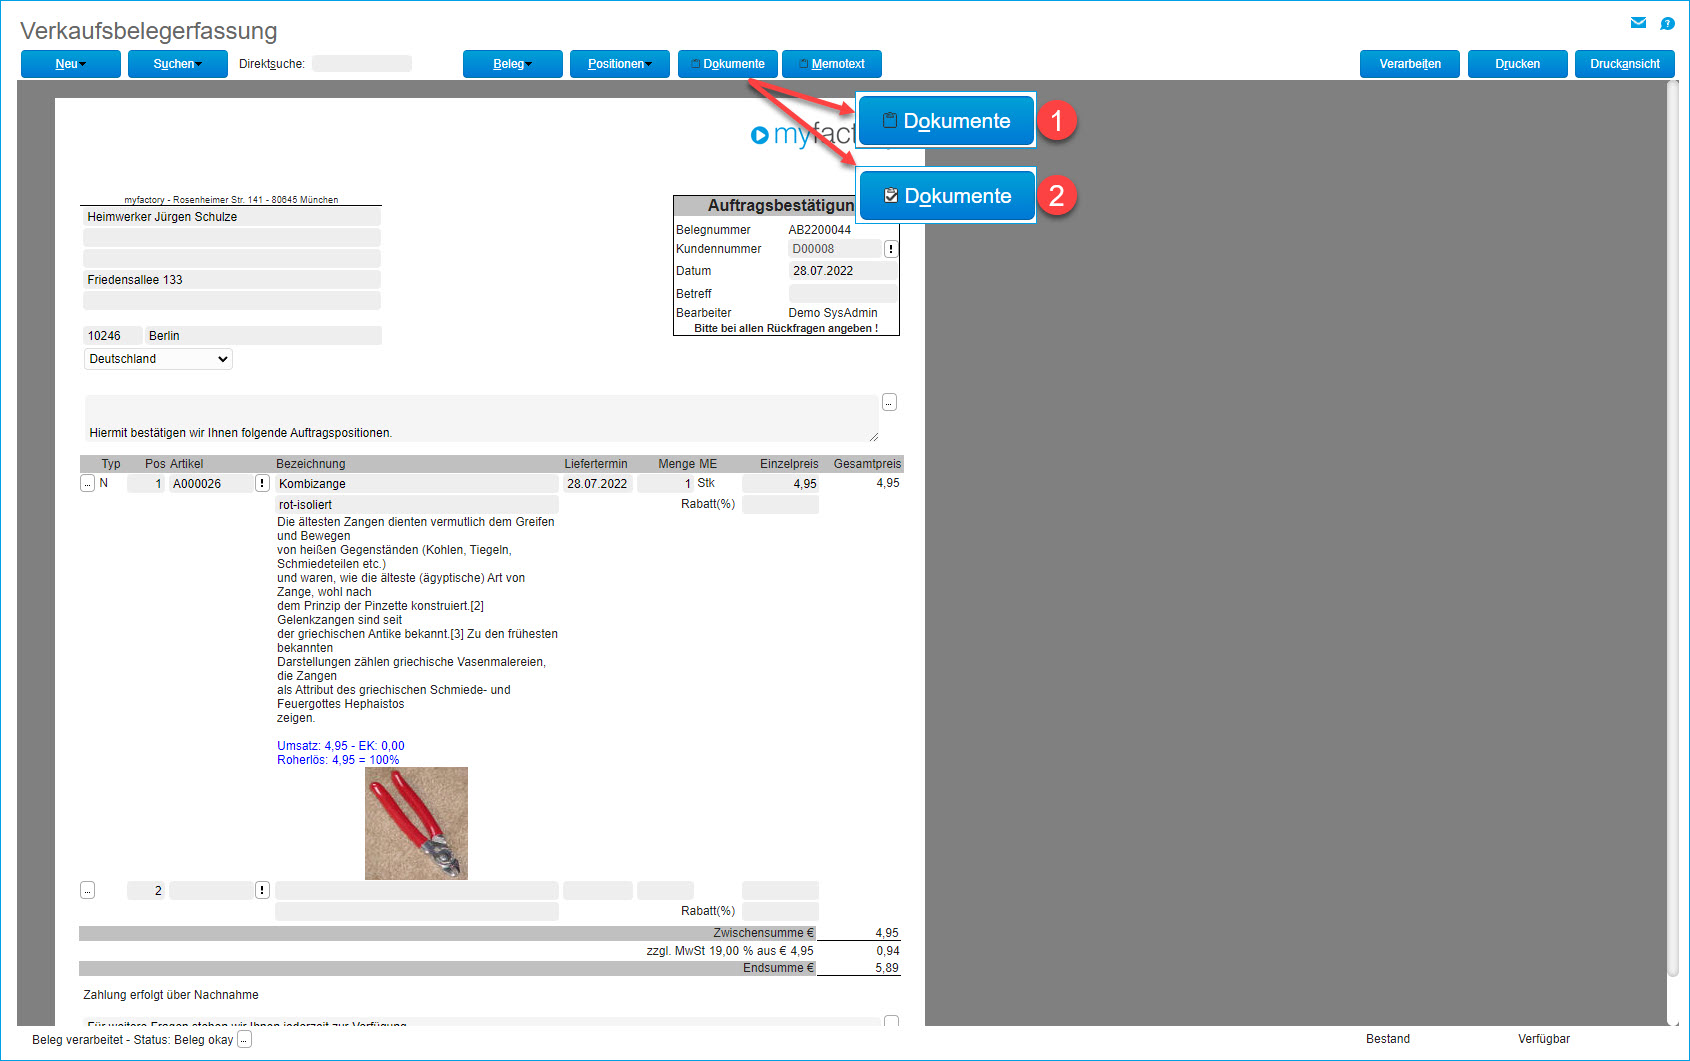The height and width of the screenshot is (1061, 1690).
Task: Open the Druckansicht print preview
Action: click(x=1625, y=64)
